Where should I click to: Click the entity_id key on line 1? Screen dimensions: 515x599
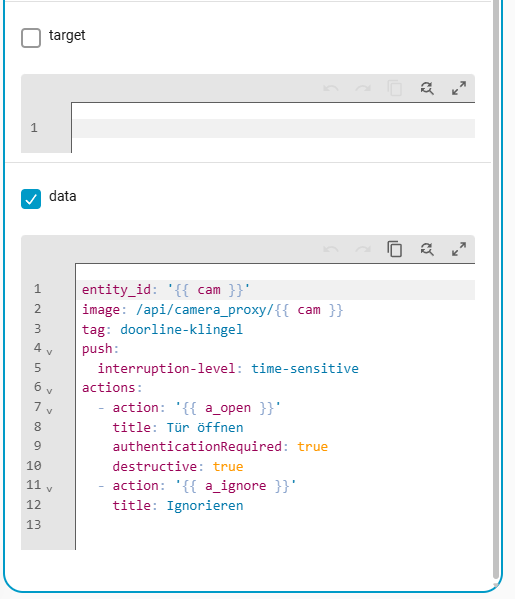[117, 290]
